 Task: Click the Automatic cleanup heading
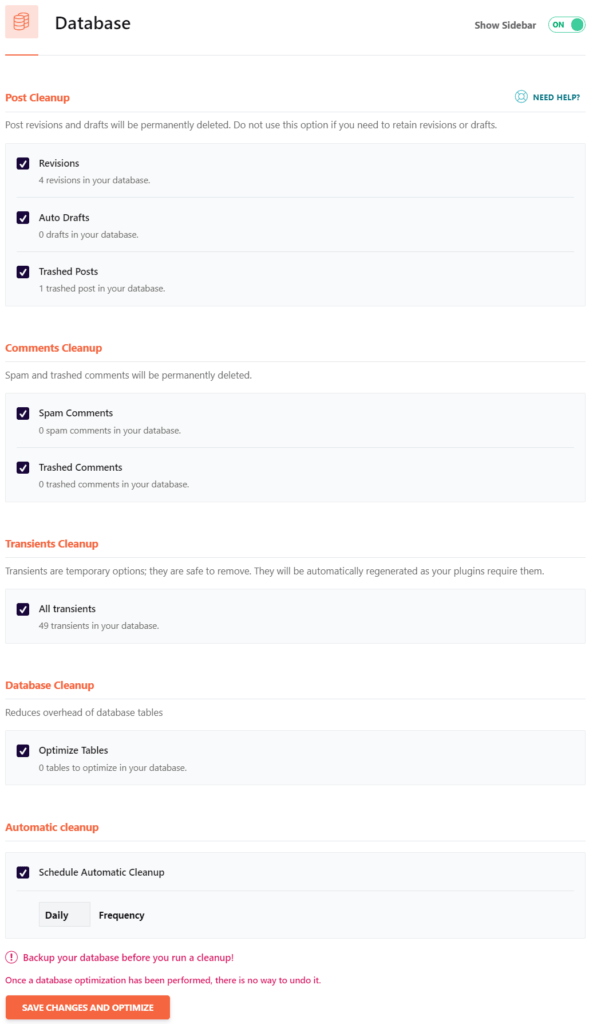click(52, 827)
